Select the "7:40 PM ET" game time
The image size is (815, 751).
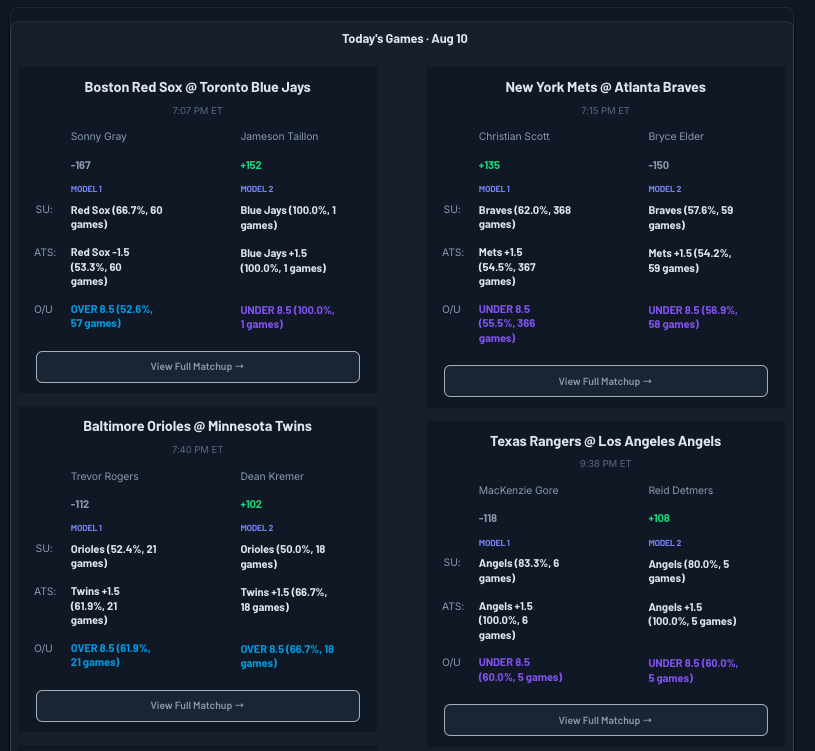coord(198,450)
